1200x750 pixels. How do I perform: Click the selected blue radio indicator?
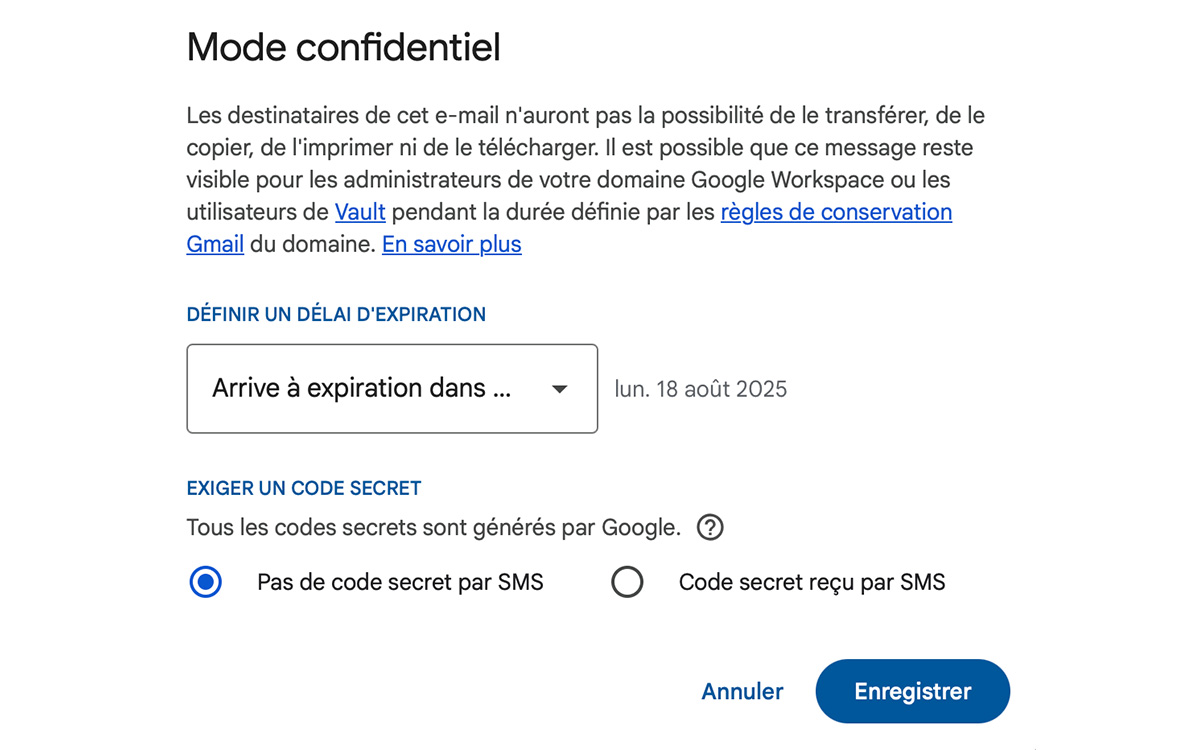click(x=205, y=581)
